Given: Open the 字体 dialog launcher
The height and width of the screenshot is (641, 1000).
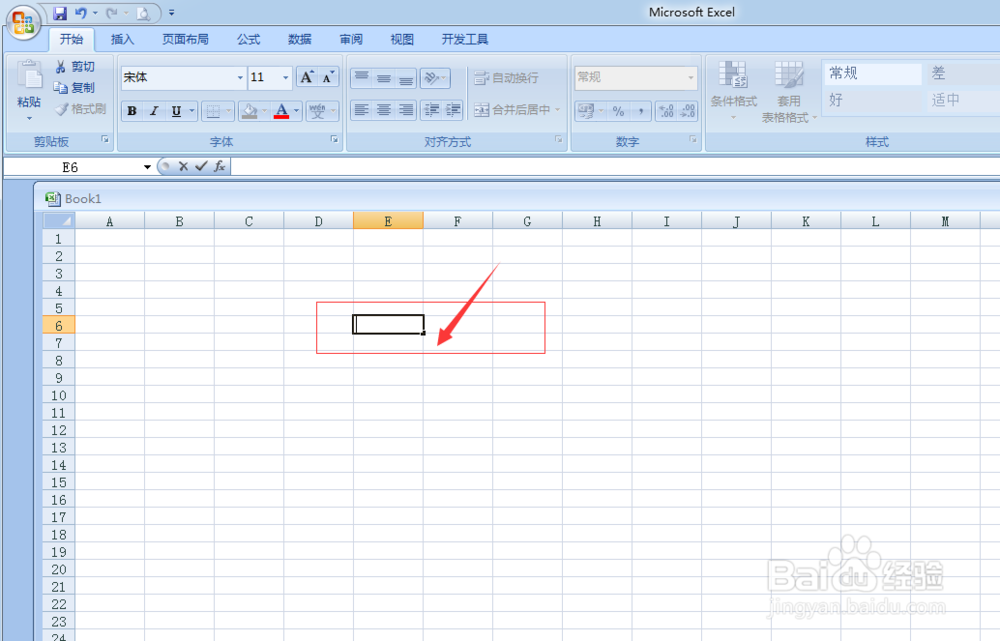Looking at the screenshot, I should (334, 139).
